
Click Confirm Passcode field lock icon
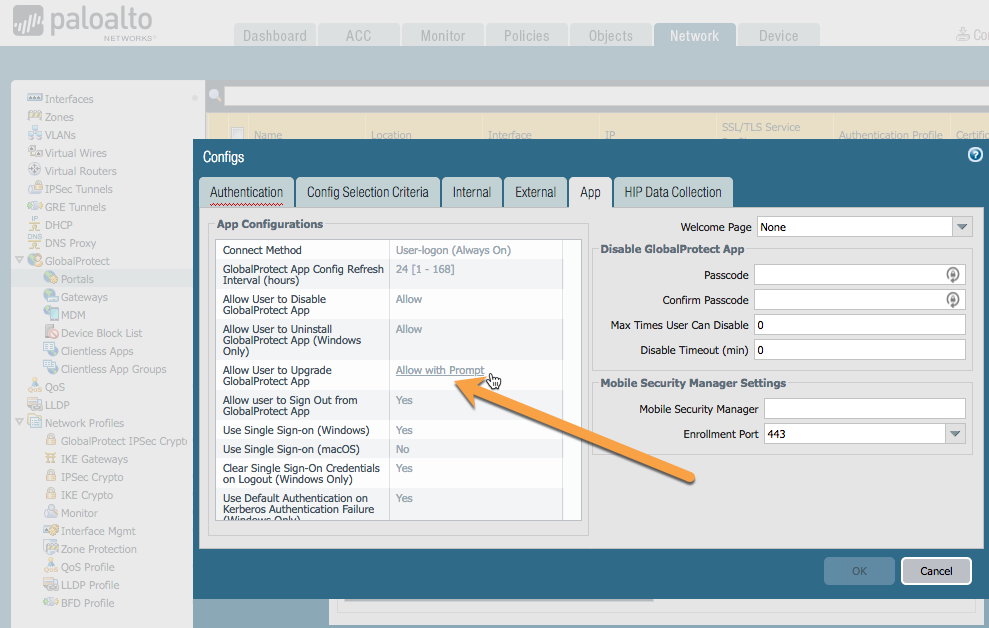point(952,299)
